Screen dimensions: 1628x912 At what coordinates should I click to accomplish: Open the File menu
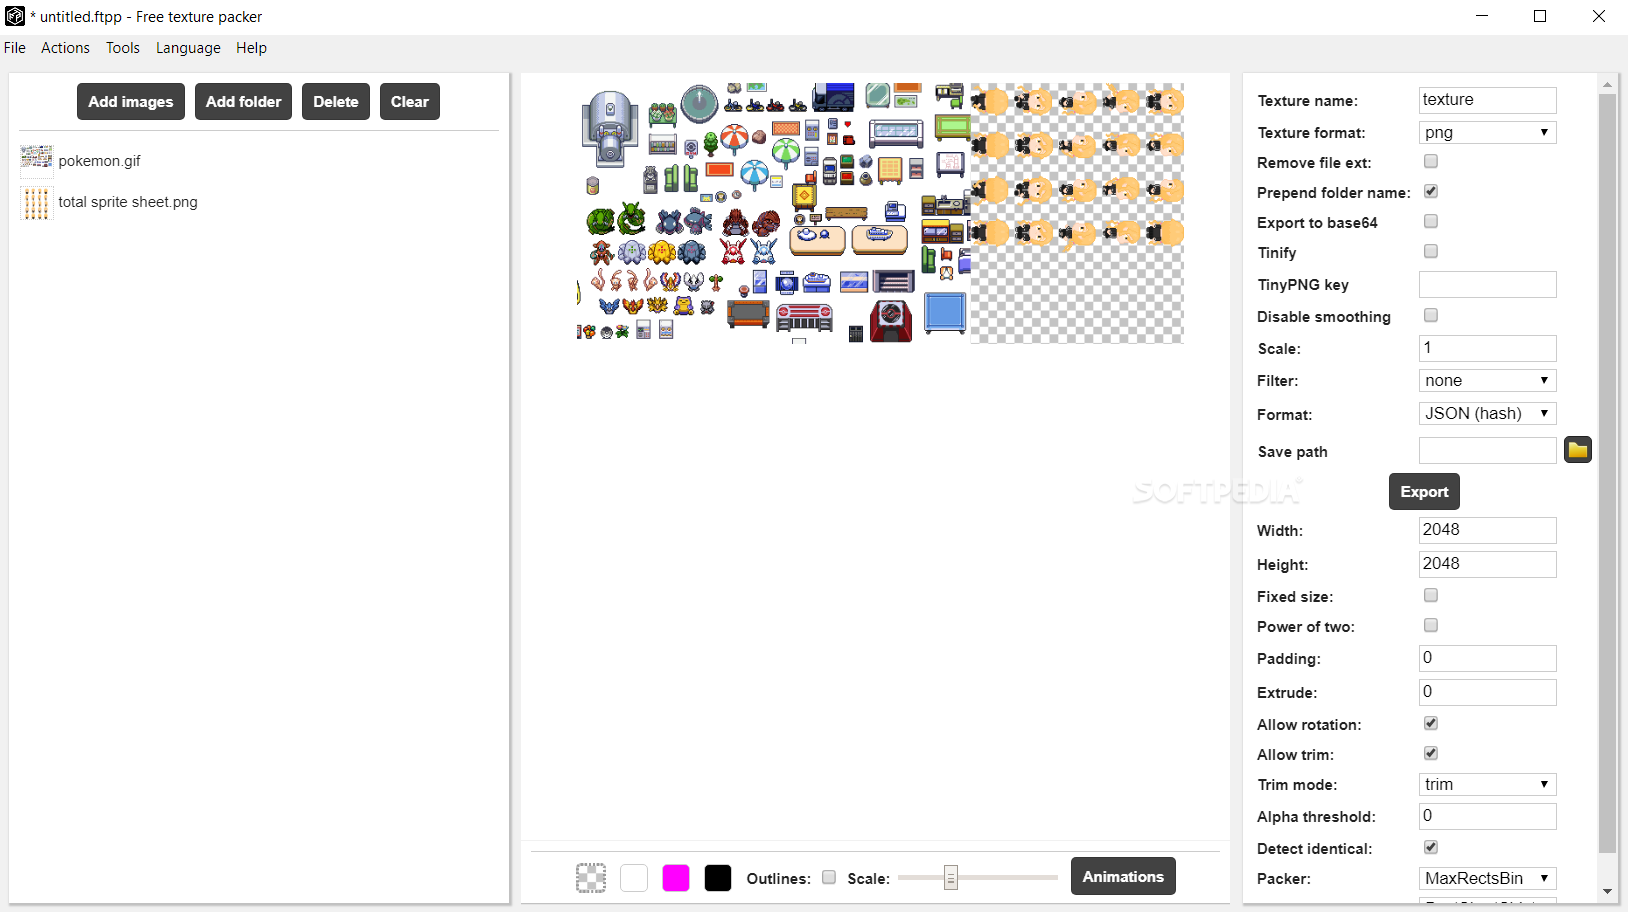coord(15,48)
